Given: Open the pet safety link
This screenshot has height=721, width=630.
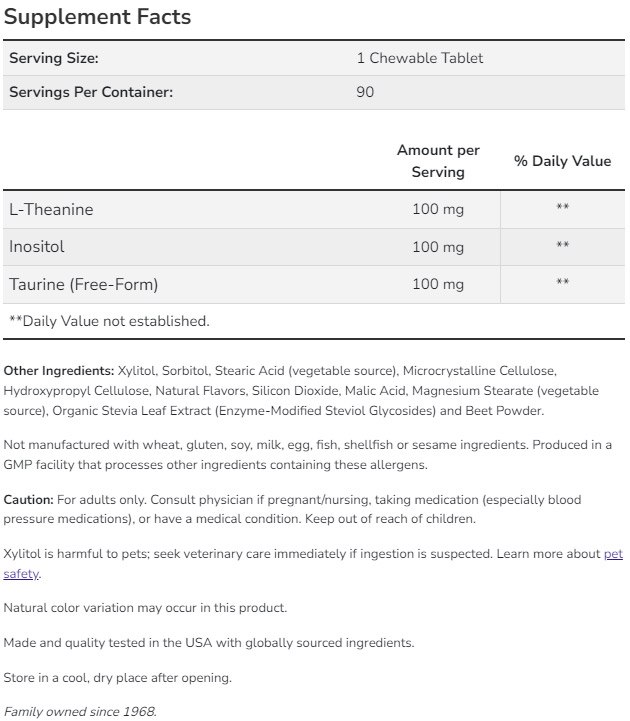Looking at the screenshot, I should (612, 553).
